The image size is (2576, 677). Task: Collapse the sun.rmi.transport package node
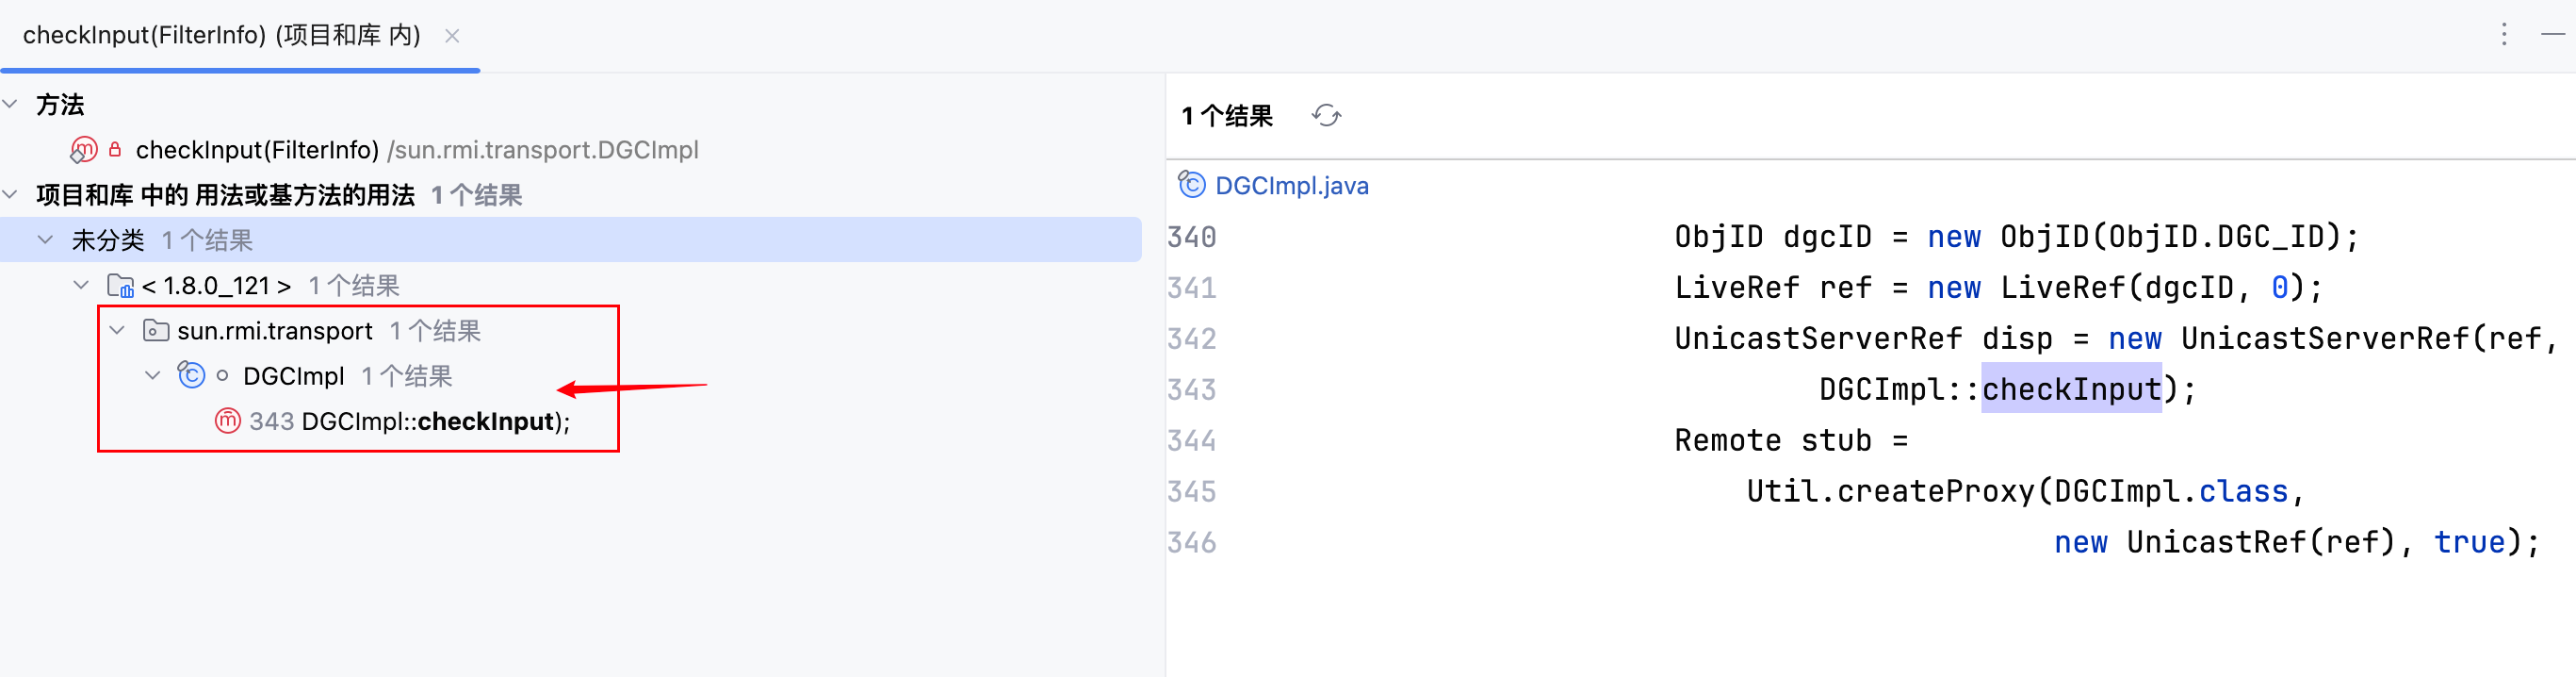118,331
